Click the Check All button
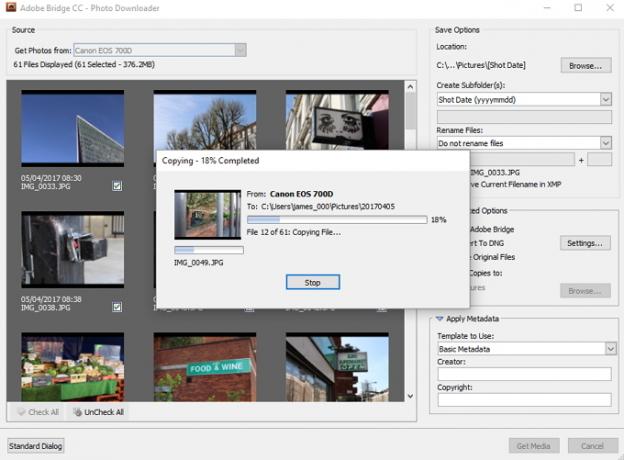 click(x=39, y=412)
